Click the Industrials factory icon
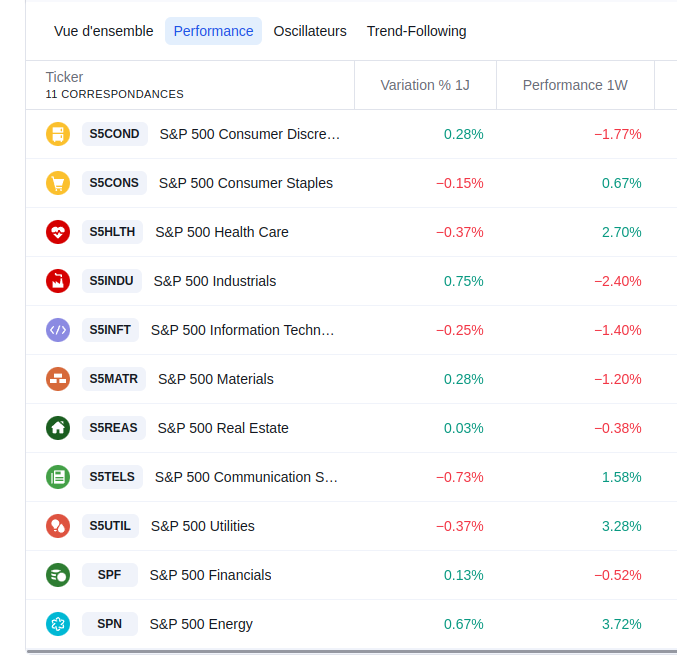The width and height of the screenshot is (677, 669). coord(58,281)
